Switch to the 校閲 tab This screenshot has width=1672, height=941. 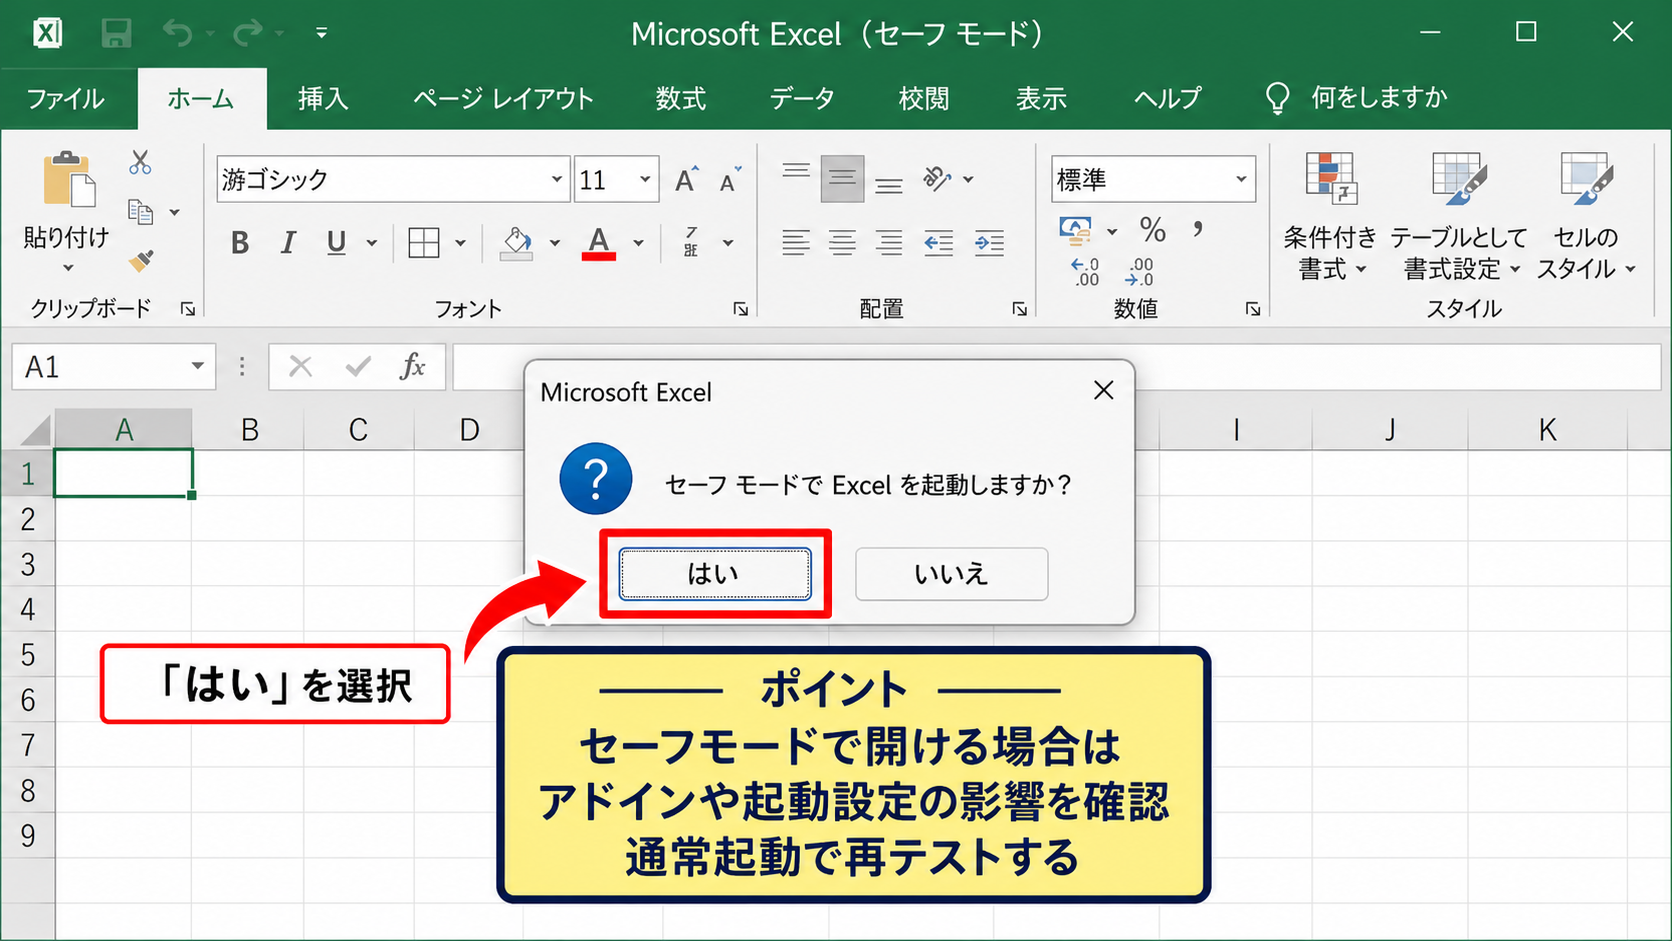point(923,99)
